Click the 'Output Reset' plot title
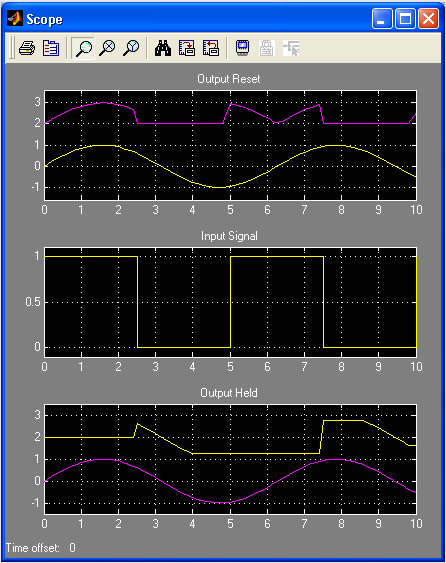 (x=229, y=79)
